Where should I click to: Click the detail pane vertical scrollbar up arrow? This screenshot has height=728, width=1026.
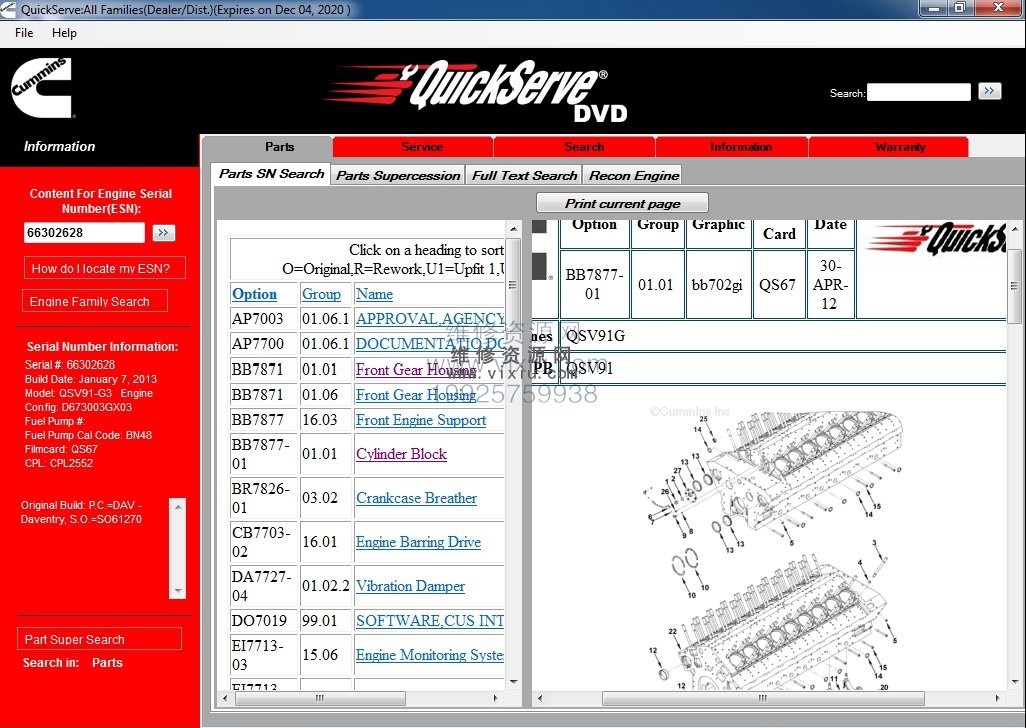pyautogui.click(x=1014, y=229)
